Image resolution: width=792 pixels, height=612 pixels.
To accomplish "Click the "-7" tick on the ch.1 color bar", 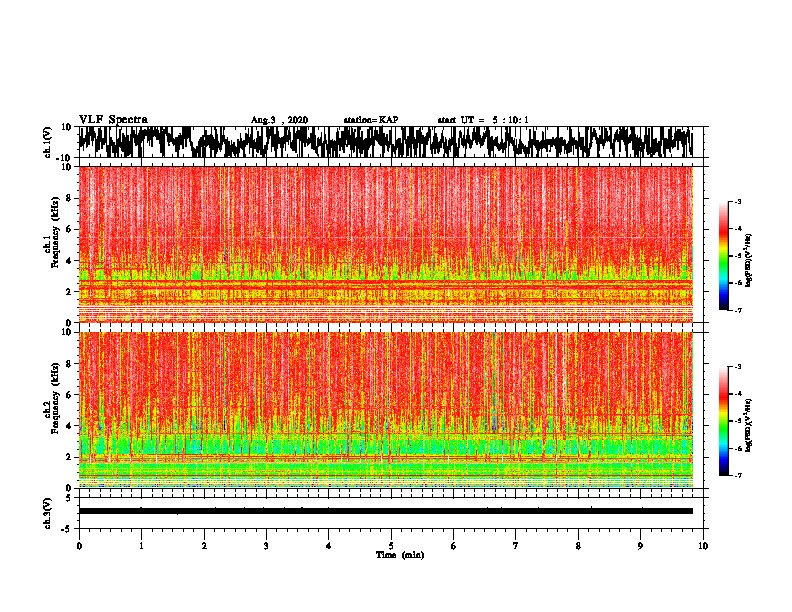I will [737, 311].
